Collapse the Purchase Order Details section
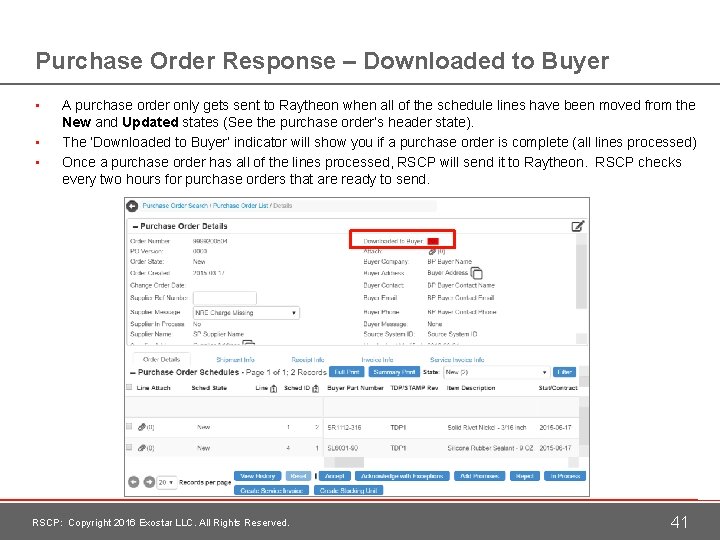 (135, 226)
